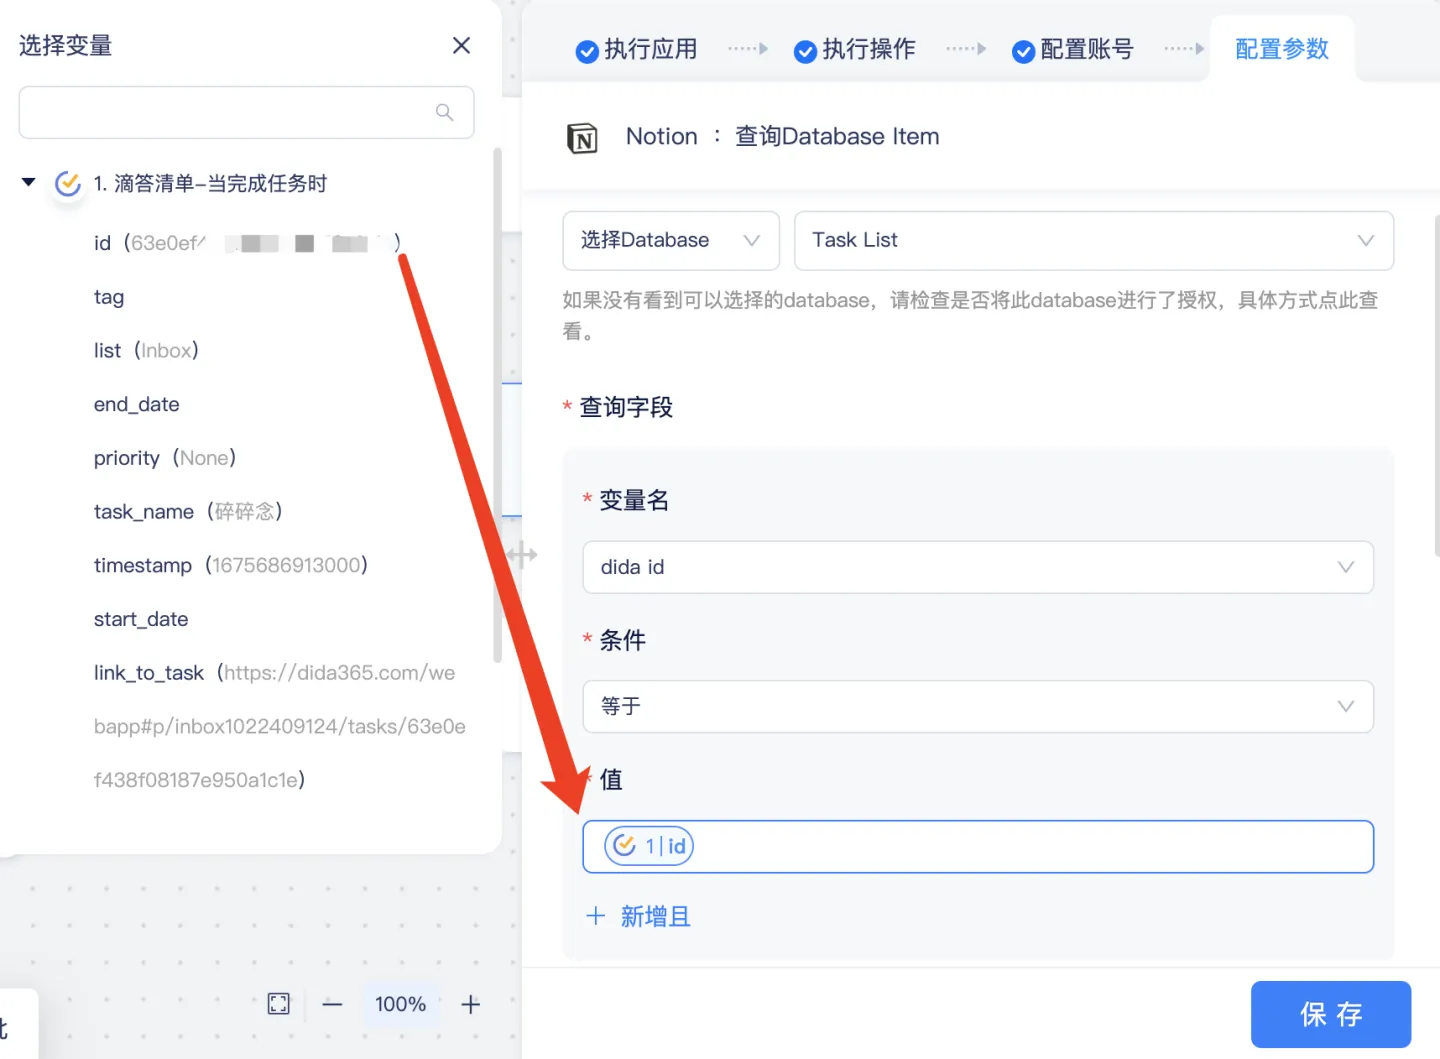Click the Task List dropdown chevron
The width and height of the screenshot is (1440, 1059).
[x=1366, y=240]
